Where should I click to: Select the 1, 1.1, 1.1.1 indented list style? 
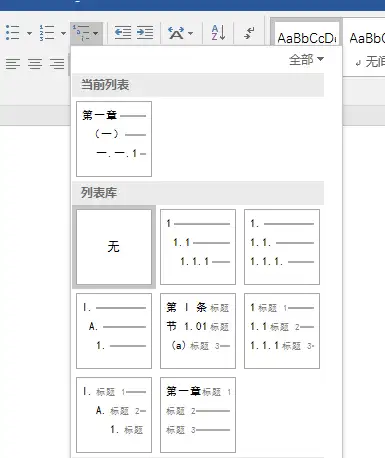click(198, 247)
